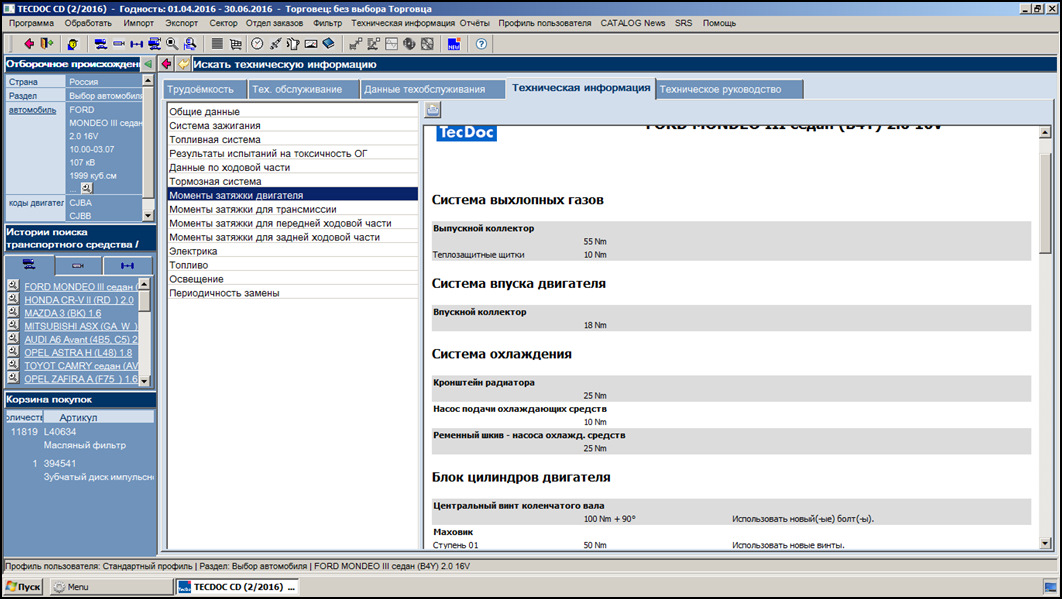Click the pink back arrow next to header title
The width and height of the screenshot is (1062, 599).
point(167,64)
